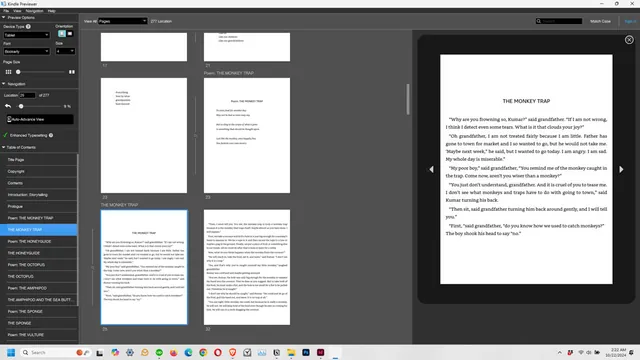Open the green app icon on the taskbar
Image resolution: width=640 pixels, height=360 pixels.
tap(159, 353)
